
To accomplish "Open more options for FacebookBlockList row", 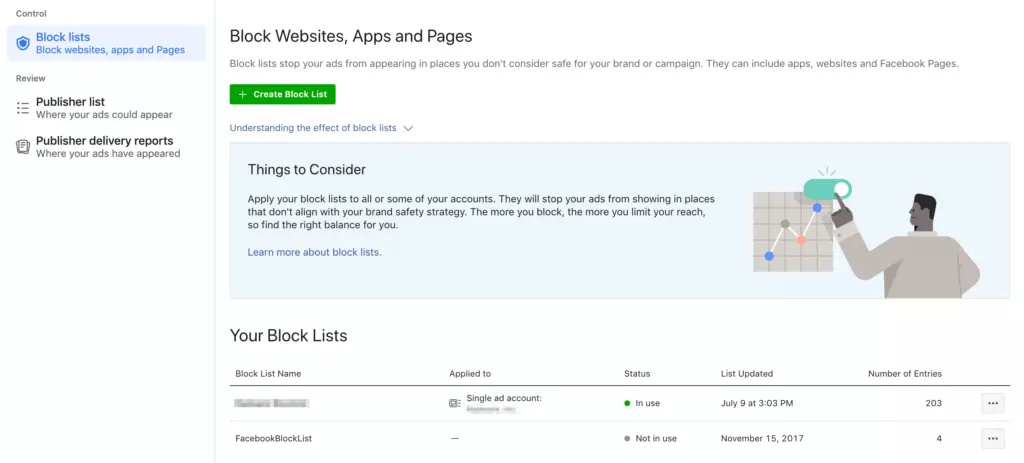I will click(992, 438).
